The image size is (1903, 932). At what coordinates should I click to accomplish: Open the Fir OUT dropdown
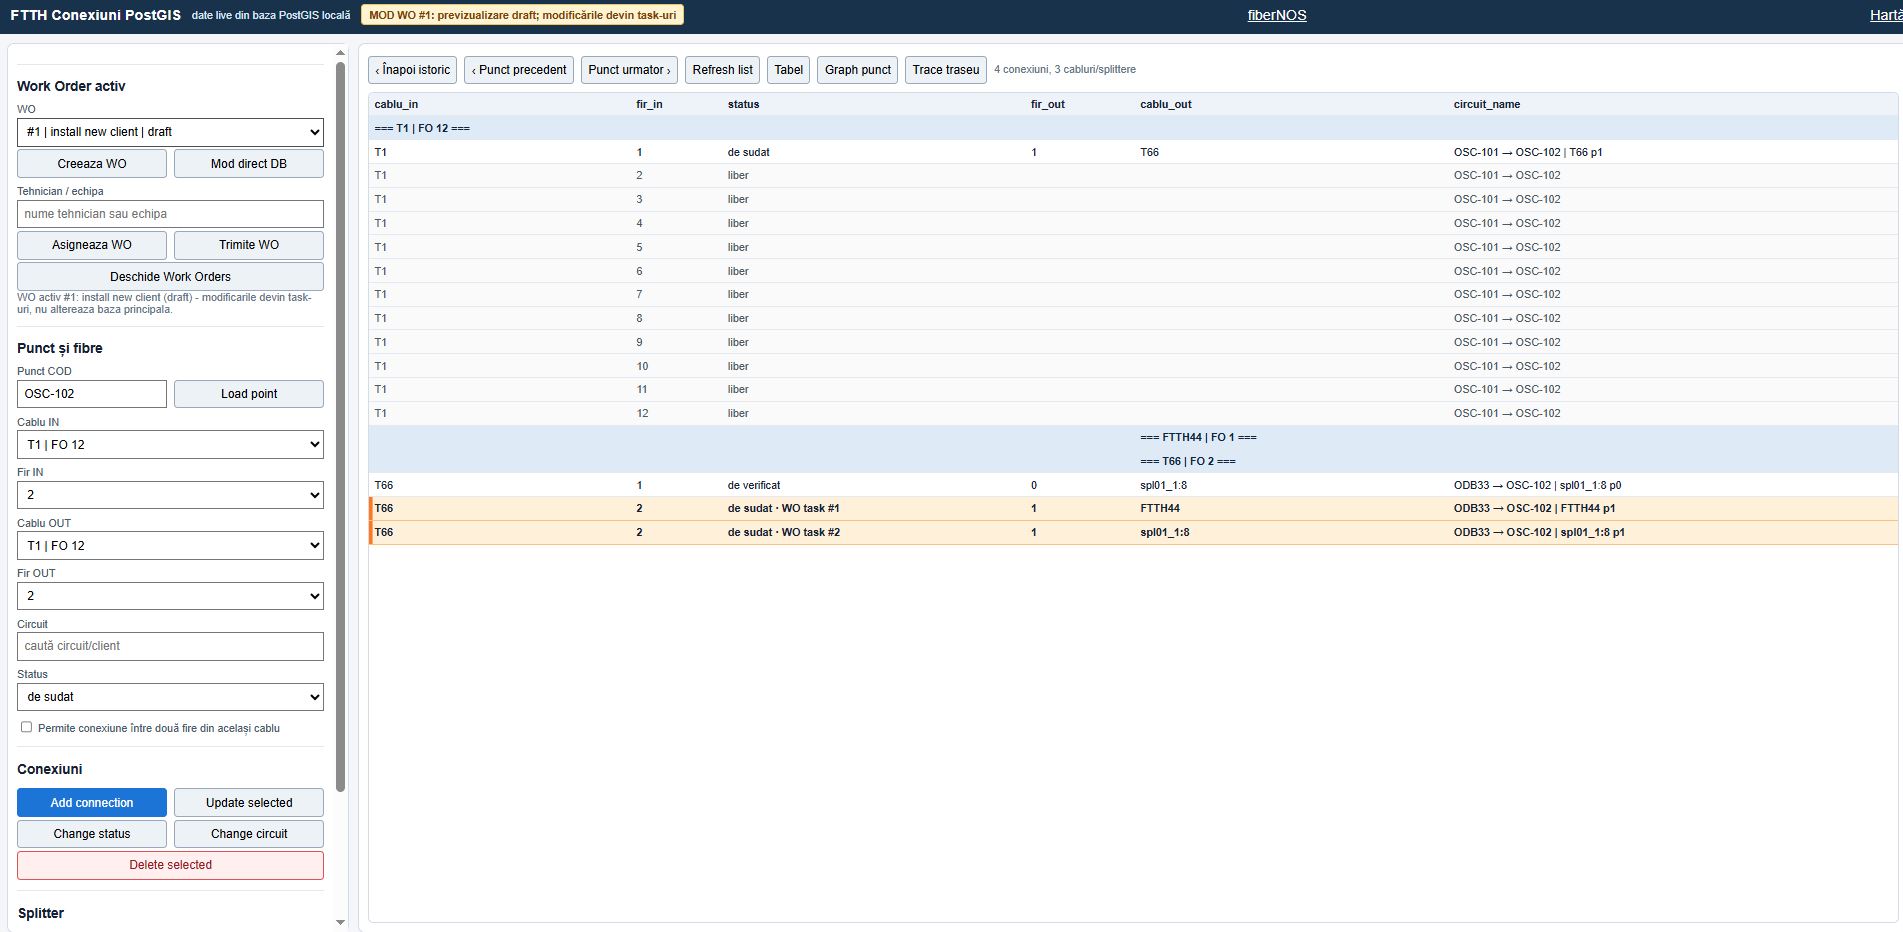(x=170, y=596)
